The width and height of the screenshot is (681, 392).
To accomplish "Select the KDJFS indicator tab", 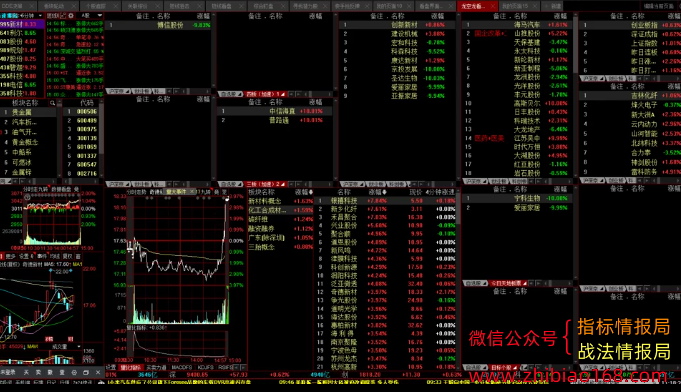I will (x=205, y=367).
